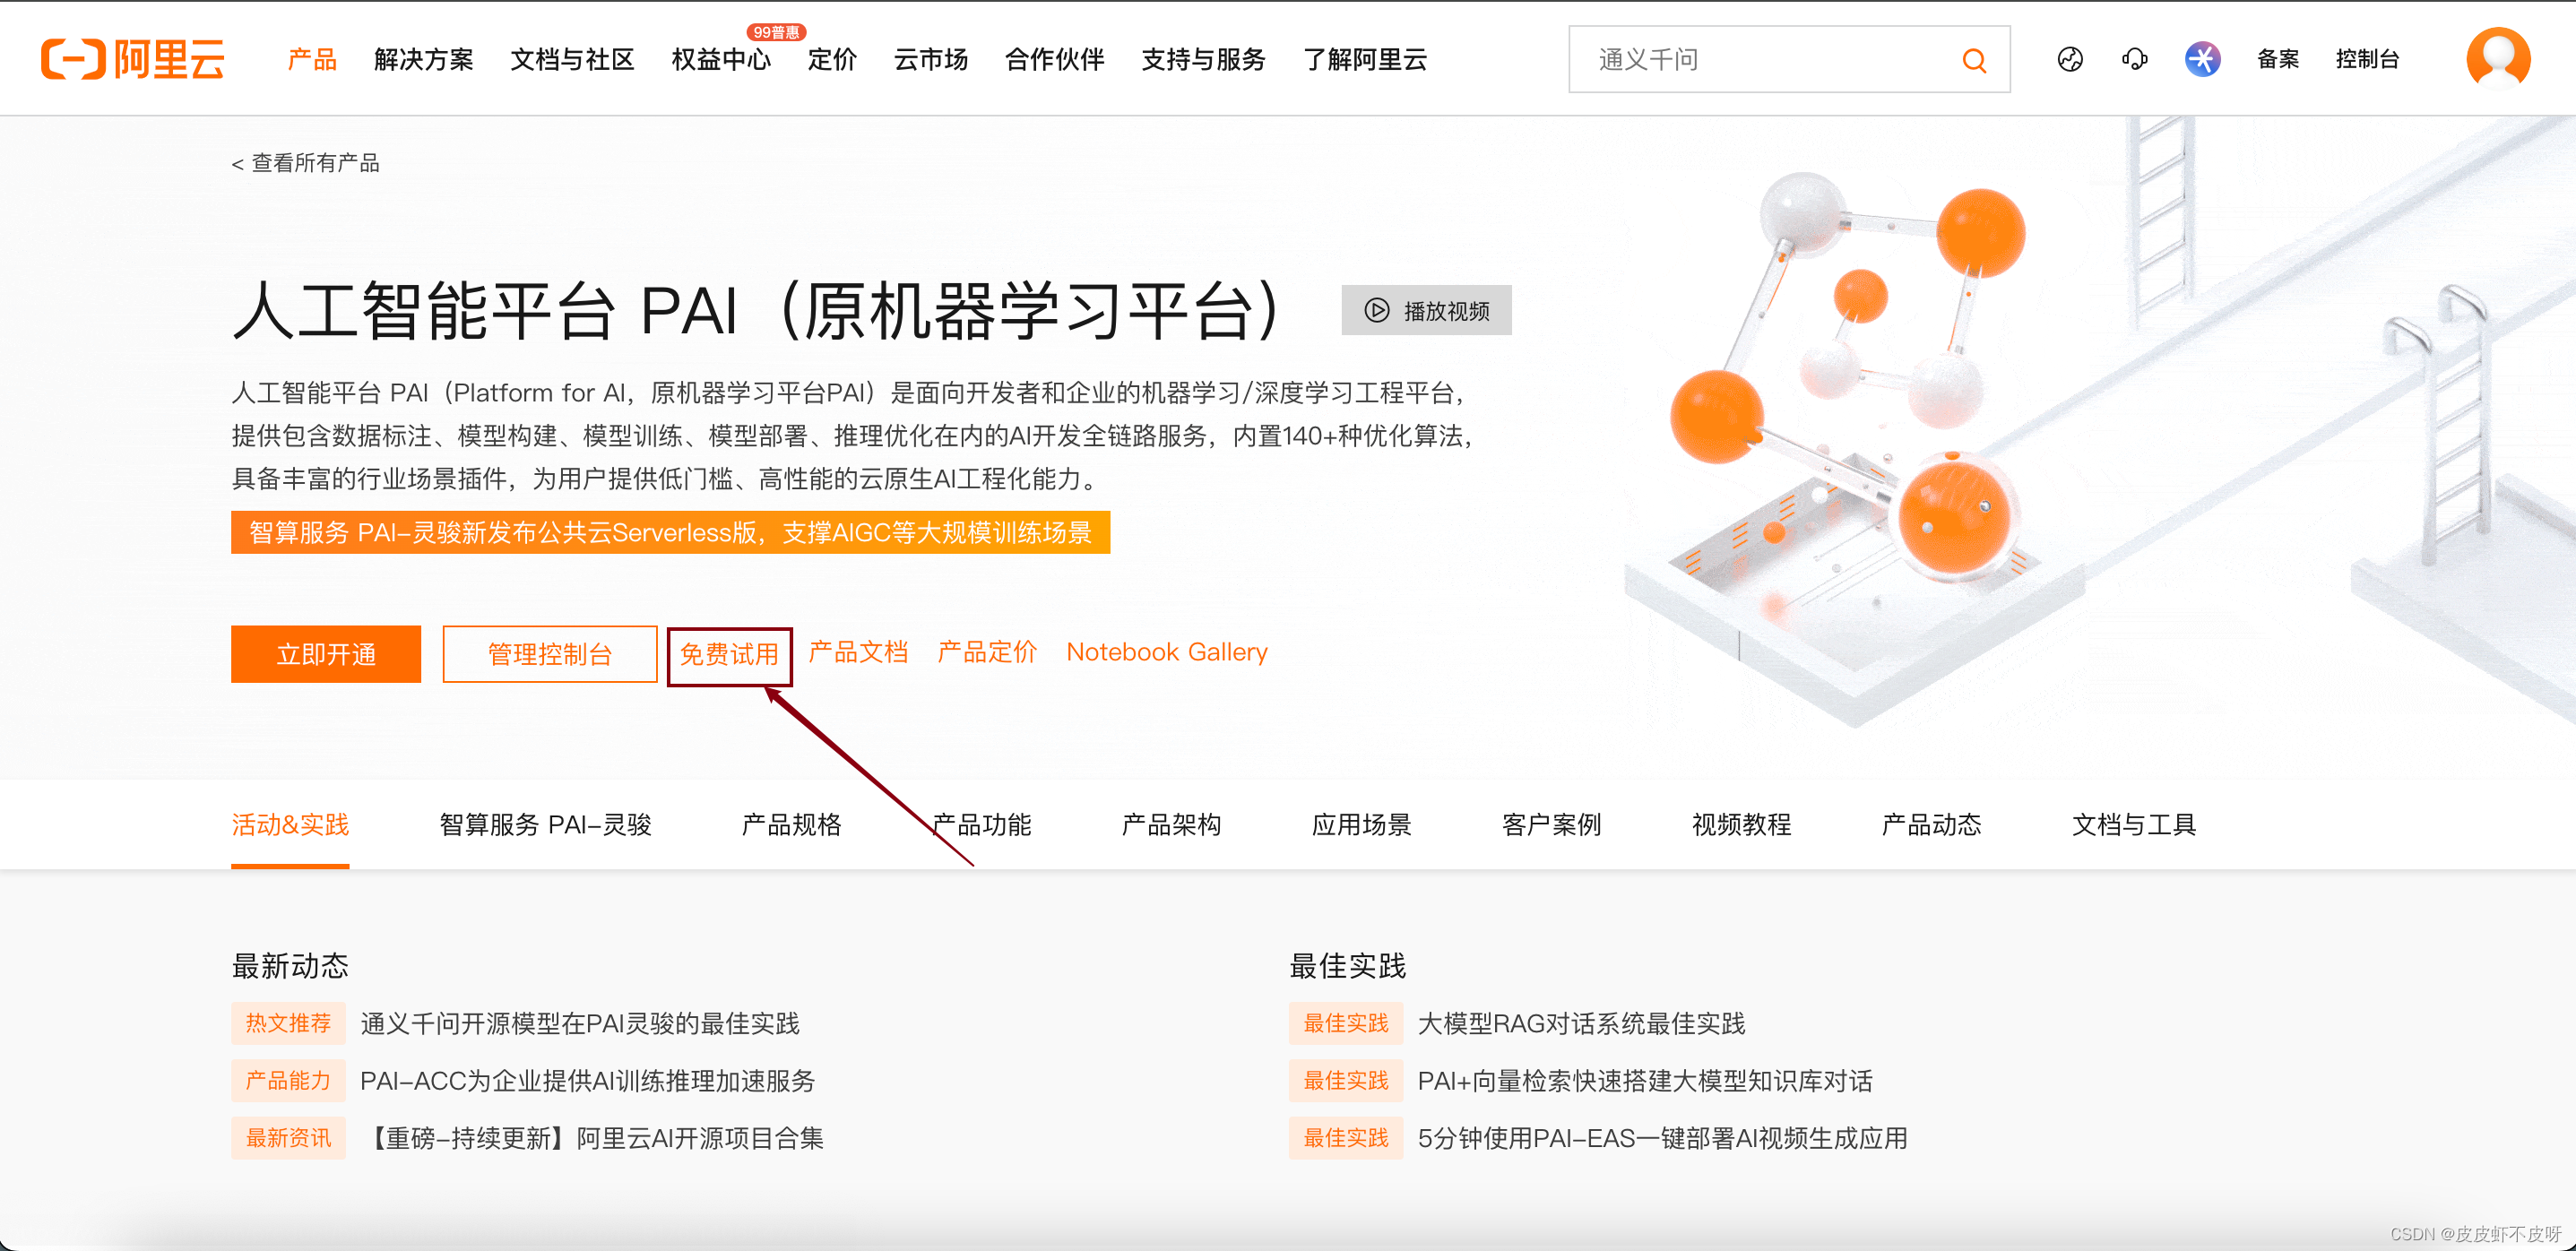Go back via 查看所有产品 link
Viewport: 2576px width, 1251px height.
tap(306, 163)
